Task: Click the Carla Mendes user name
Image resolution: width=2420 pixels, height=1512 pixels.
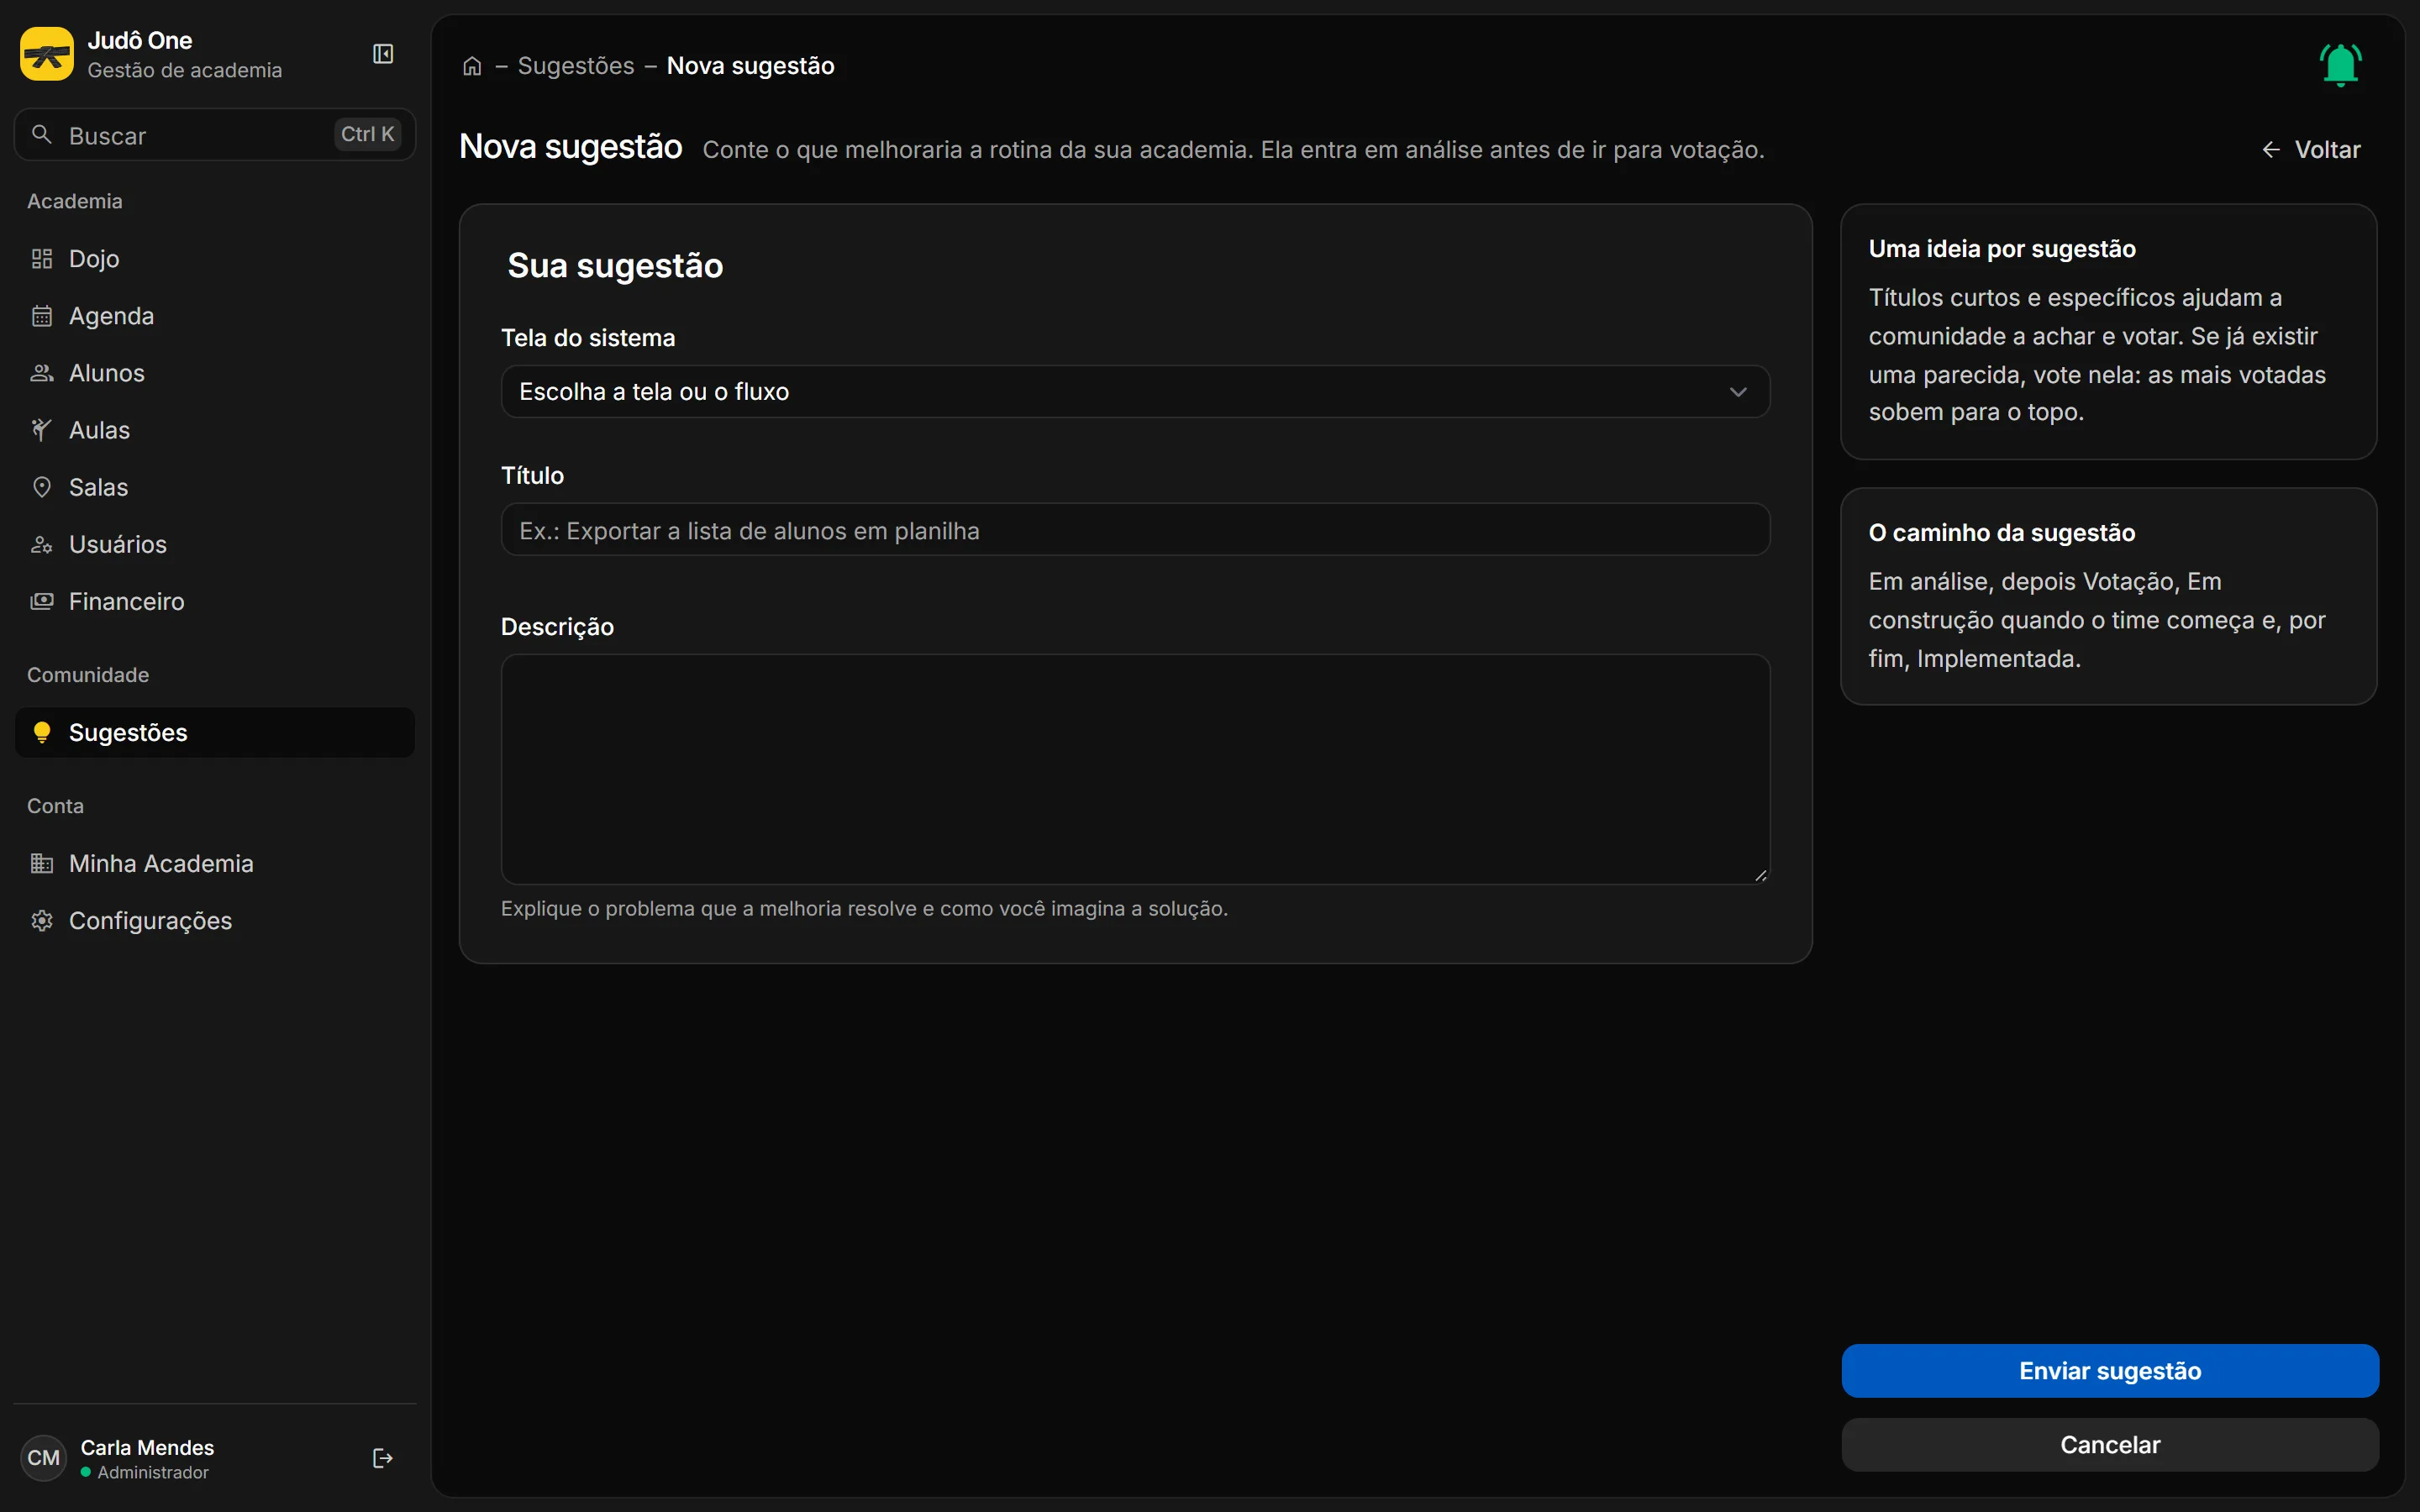Action: point(147,1447)
